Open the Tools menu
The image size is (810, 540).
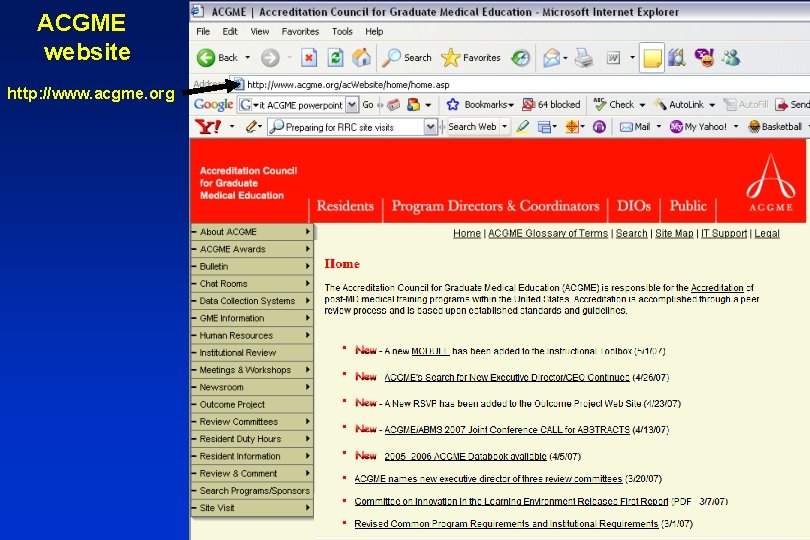(x=342, y=32)
